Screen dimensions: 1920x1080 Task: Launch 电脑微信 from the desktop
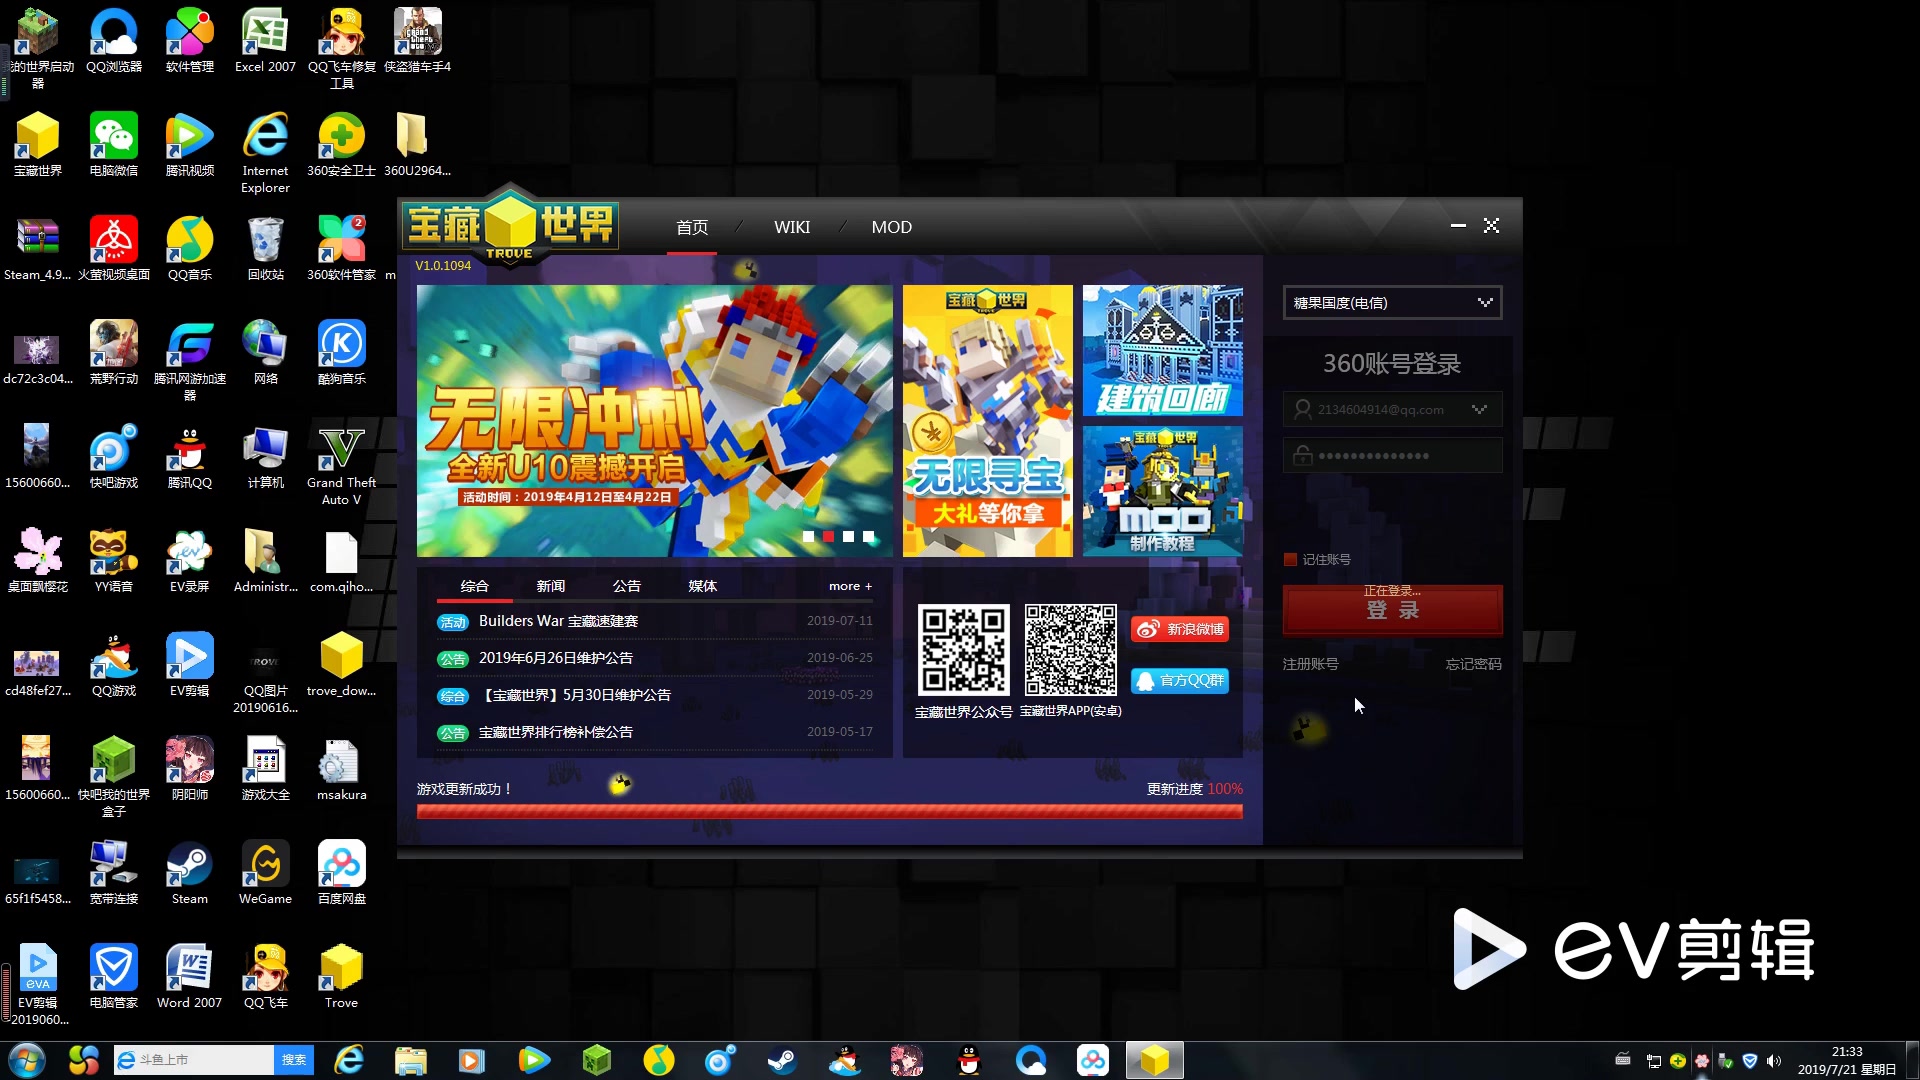(114, 145)
